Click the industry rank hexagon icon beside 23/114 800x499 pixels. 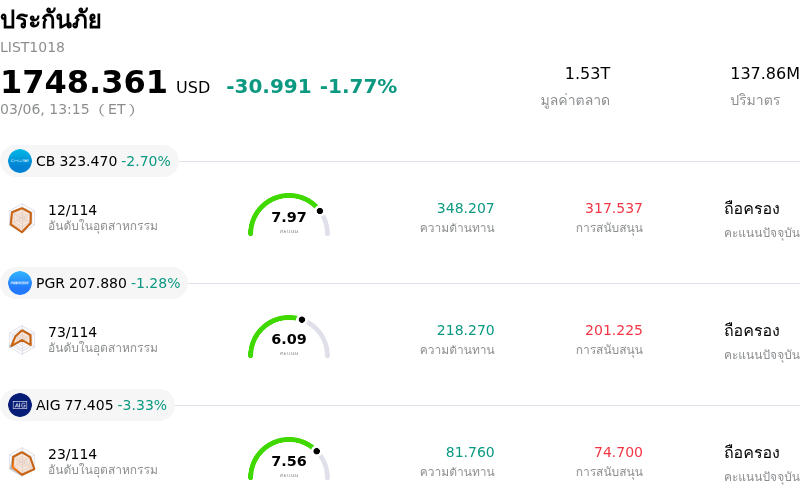tap(21, 462)
